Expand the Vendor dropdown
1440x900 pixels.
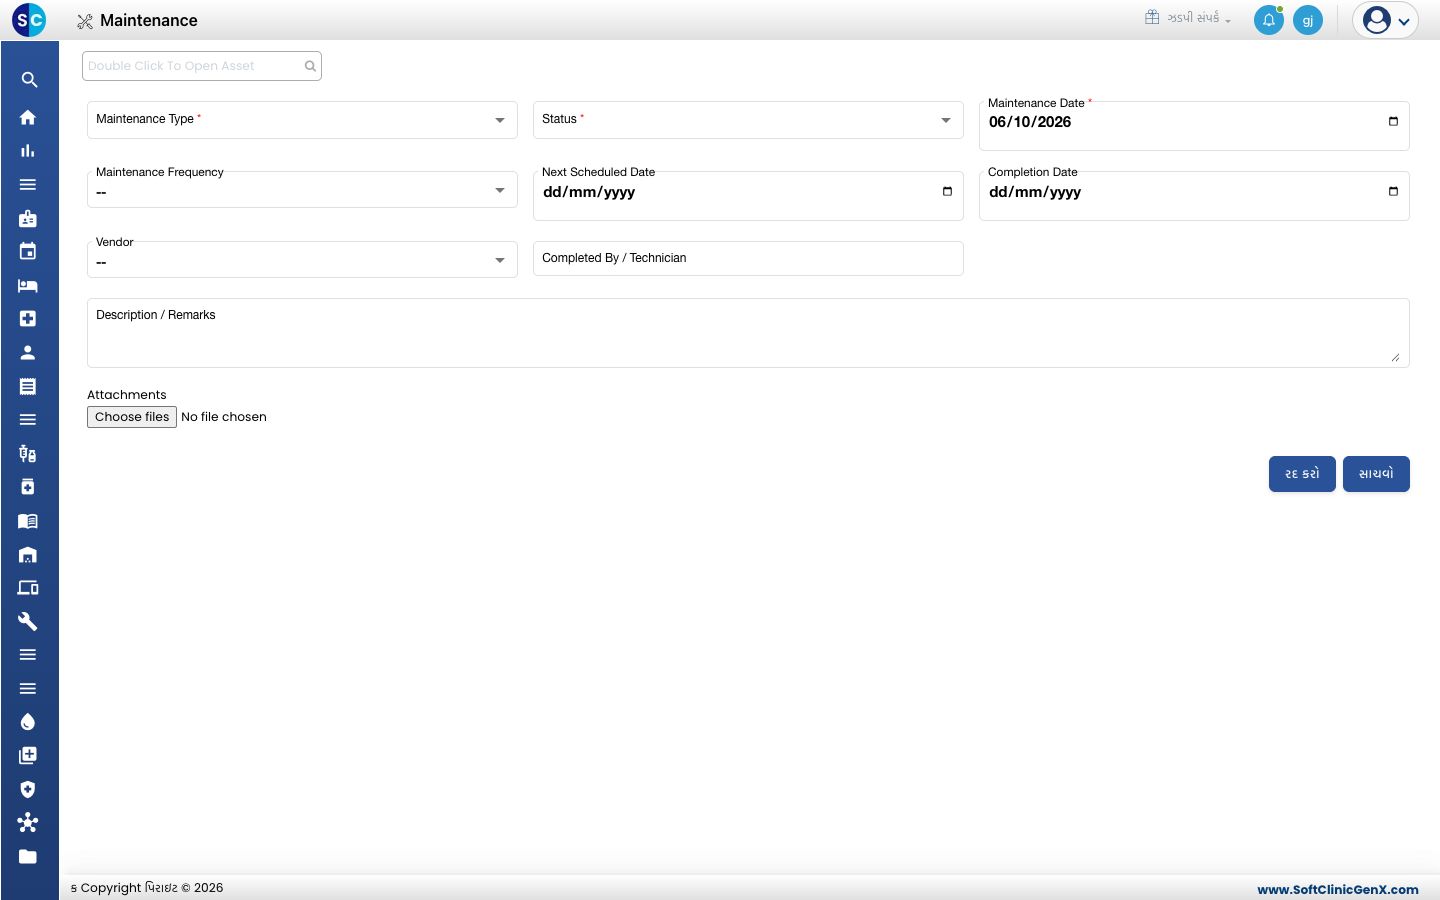tap(302, 260)
